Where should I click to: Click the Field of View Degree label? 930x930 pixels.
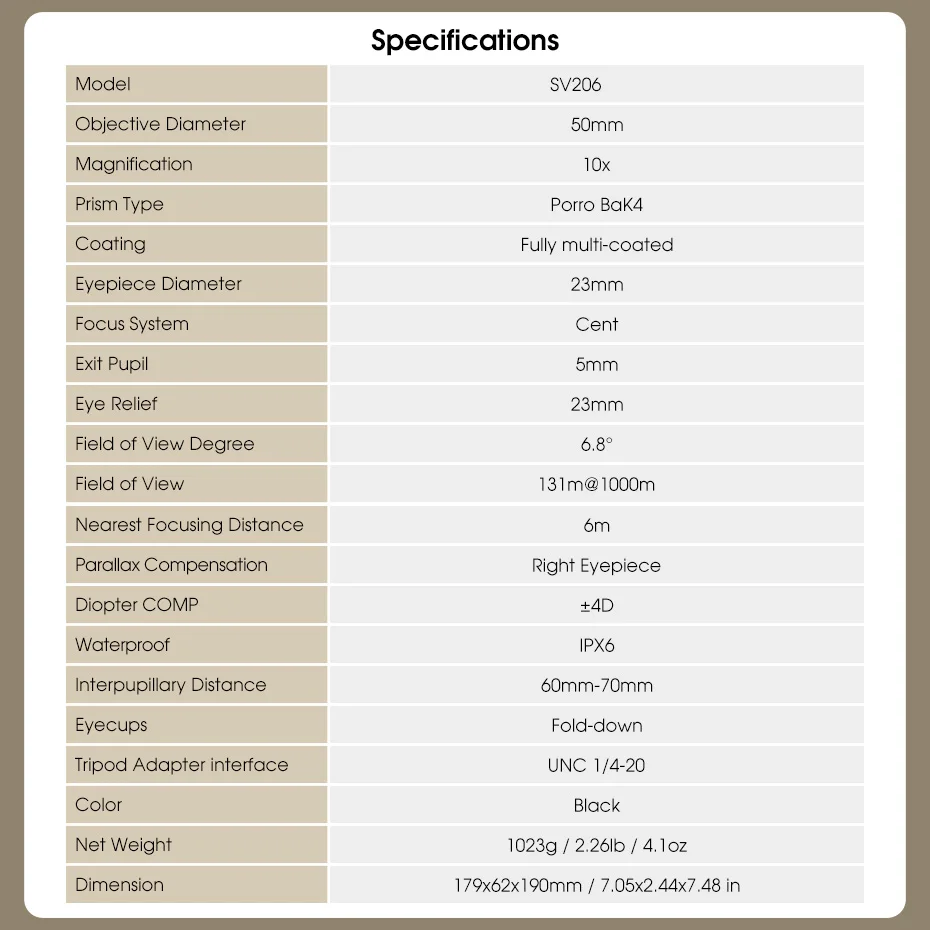(x=165, y=444)
